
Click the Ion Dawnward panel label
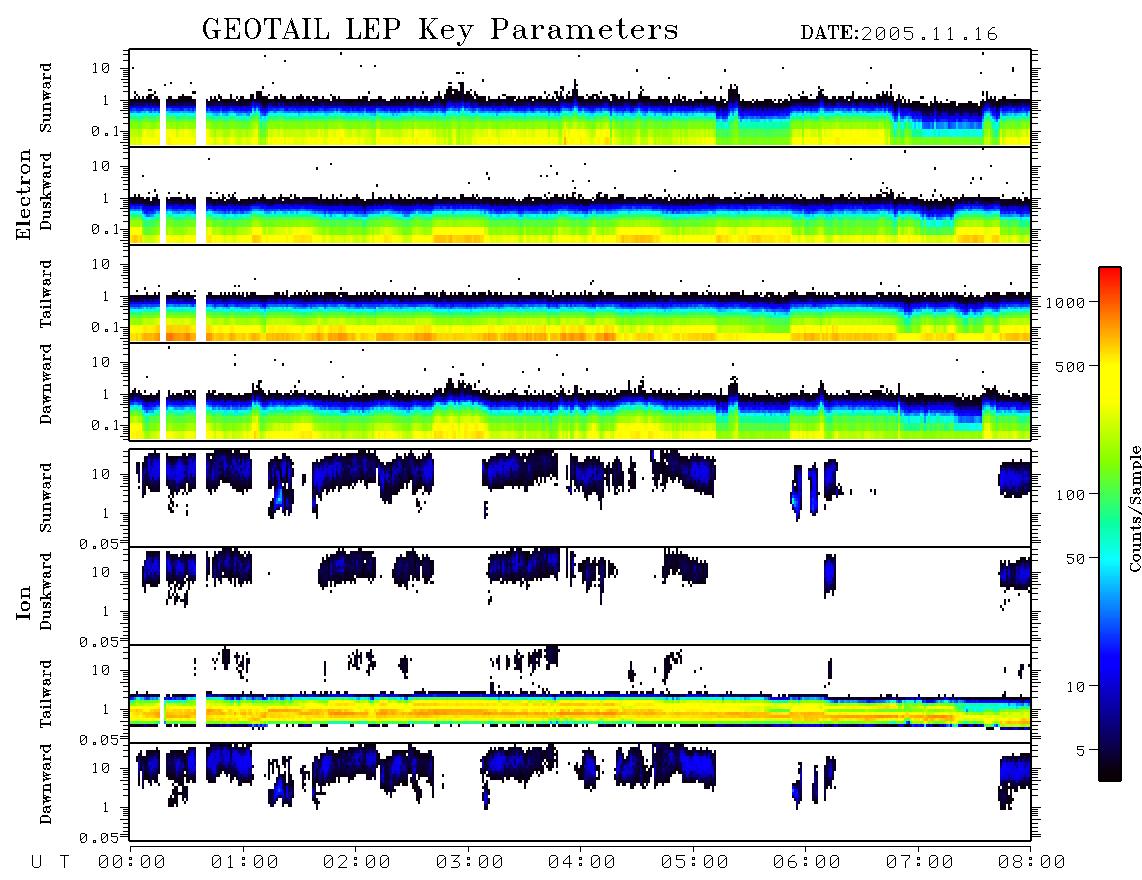46,784
